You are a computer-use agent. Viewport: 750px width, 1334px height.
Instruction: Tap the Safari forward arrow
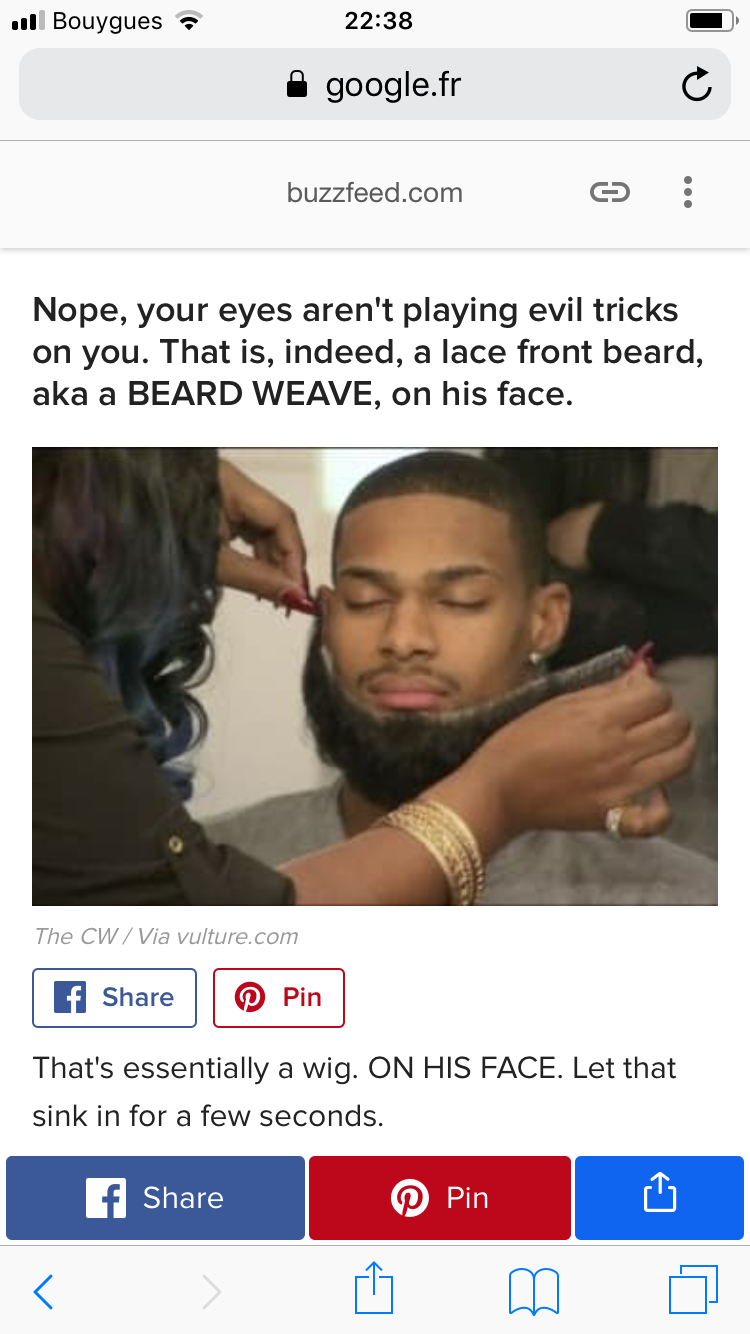211,1292
